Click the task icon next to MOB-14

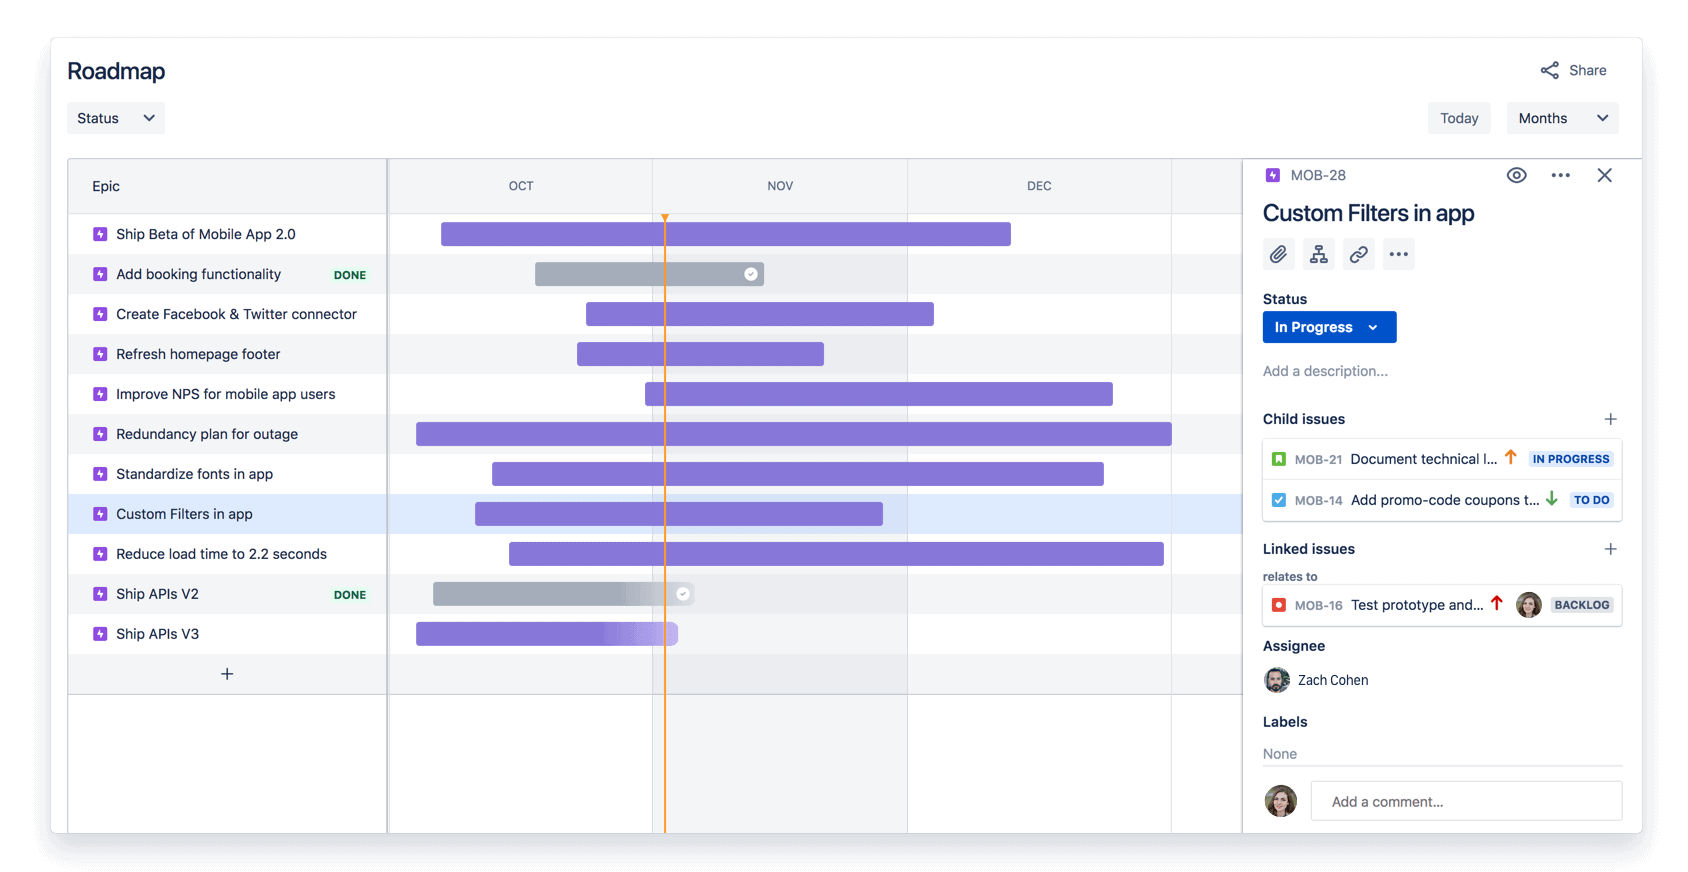click(1279, 500)
